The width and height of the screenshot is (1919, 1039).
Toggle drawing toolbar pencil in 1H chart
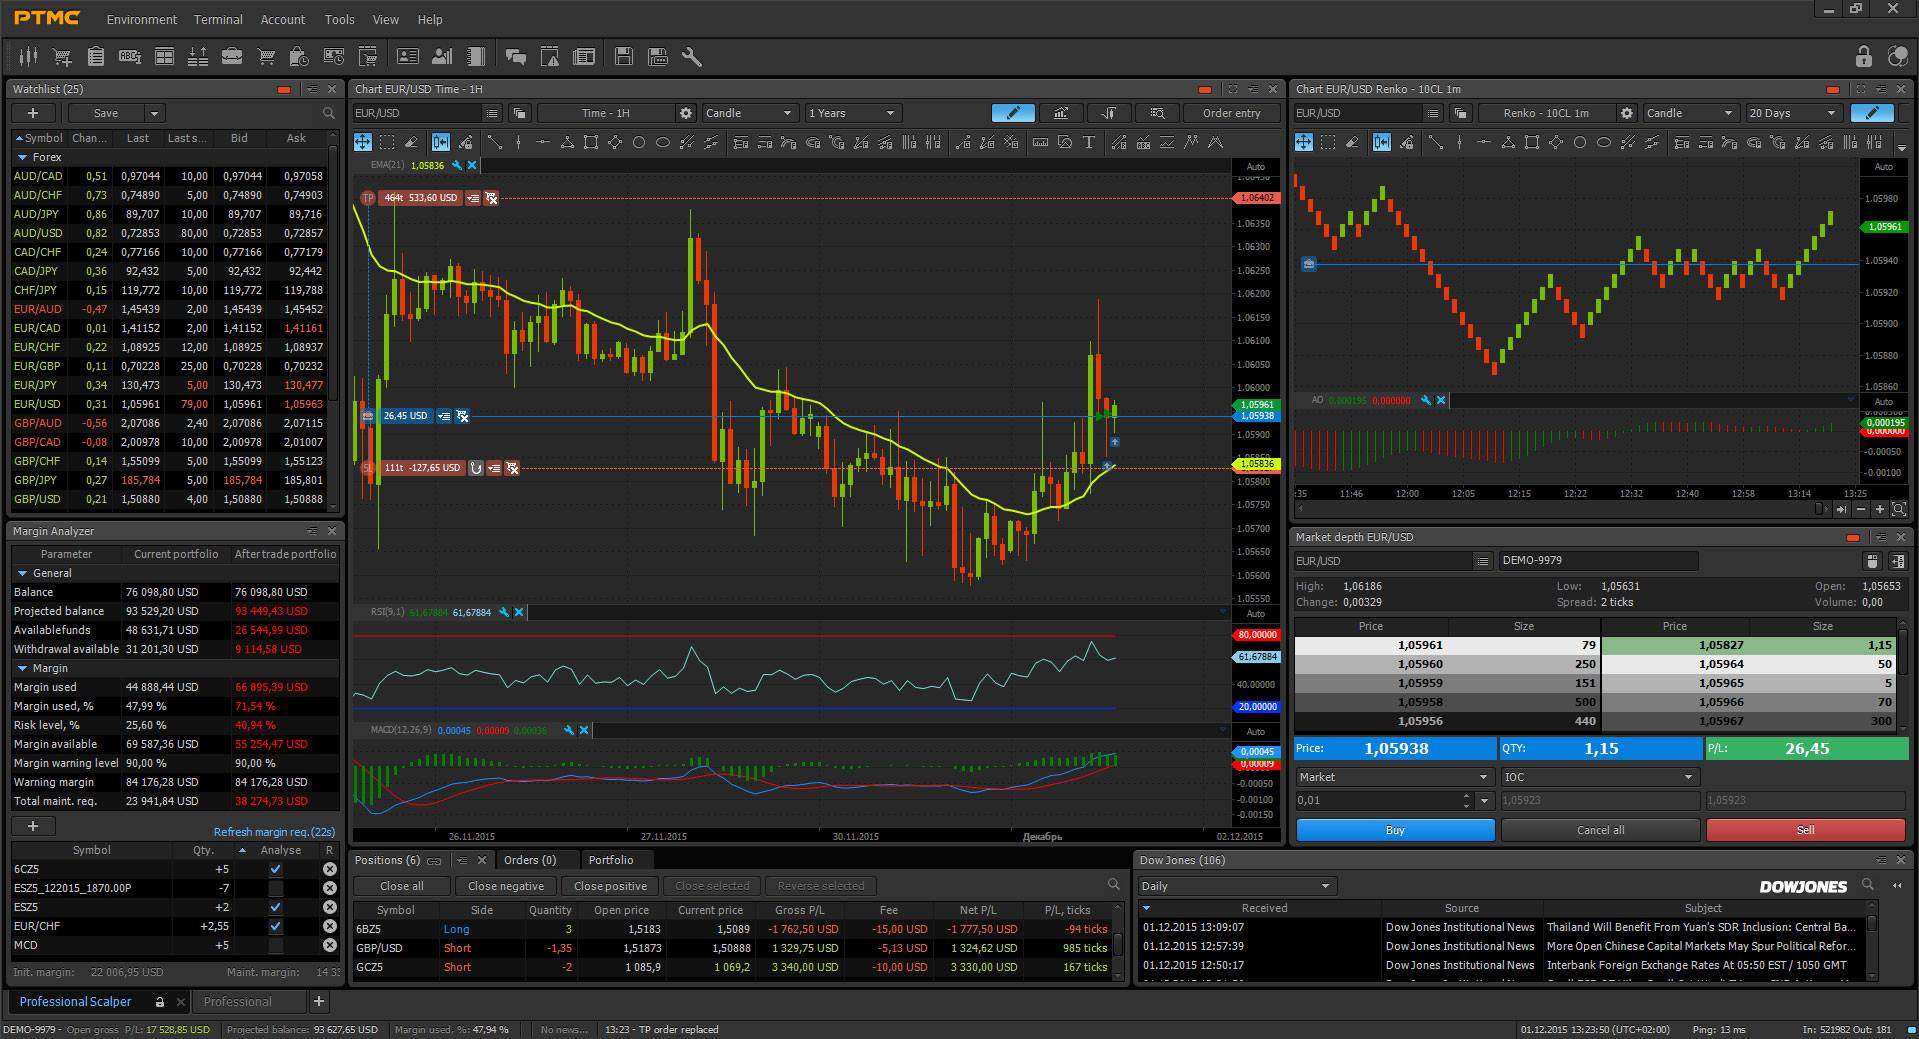pyautogui.click(x=1012, y=113)
